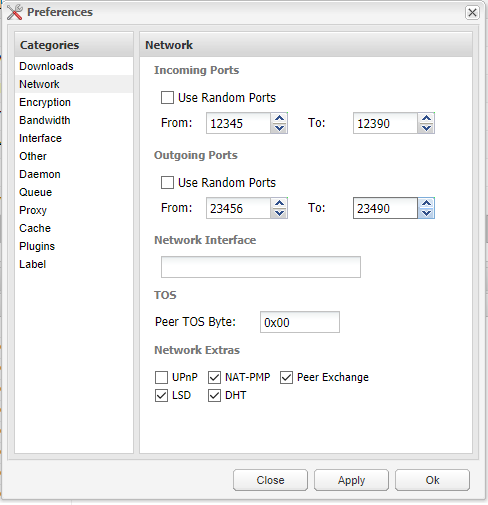Increase the outgoing To port value
This screenshot has height=505, width=488.
click(x=426, y=203)
